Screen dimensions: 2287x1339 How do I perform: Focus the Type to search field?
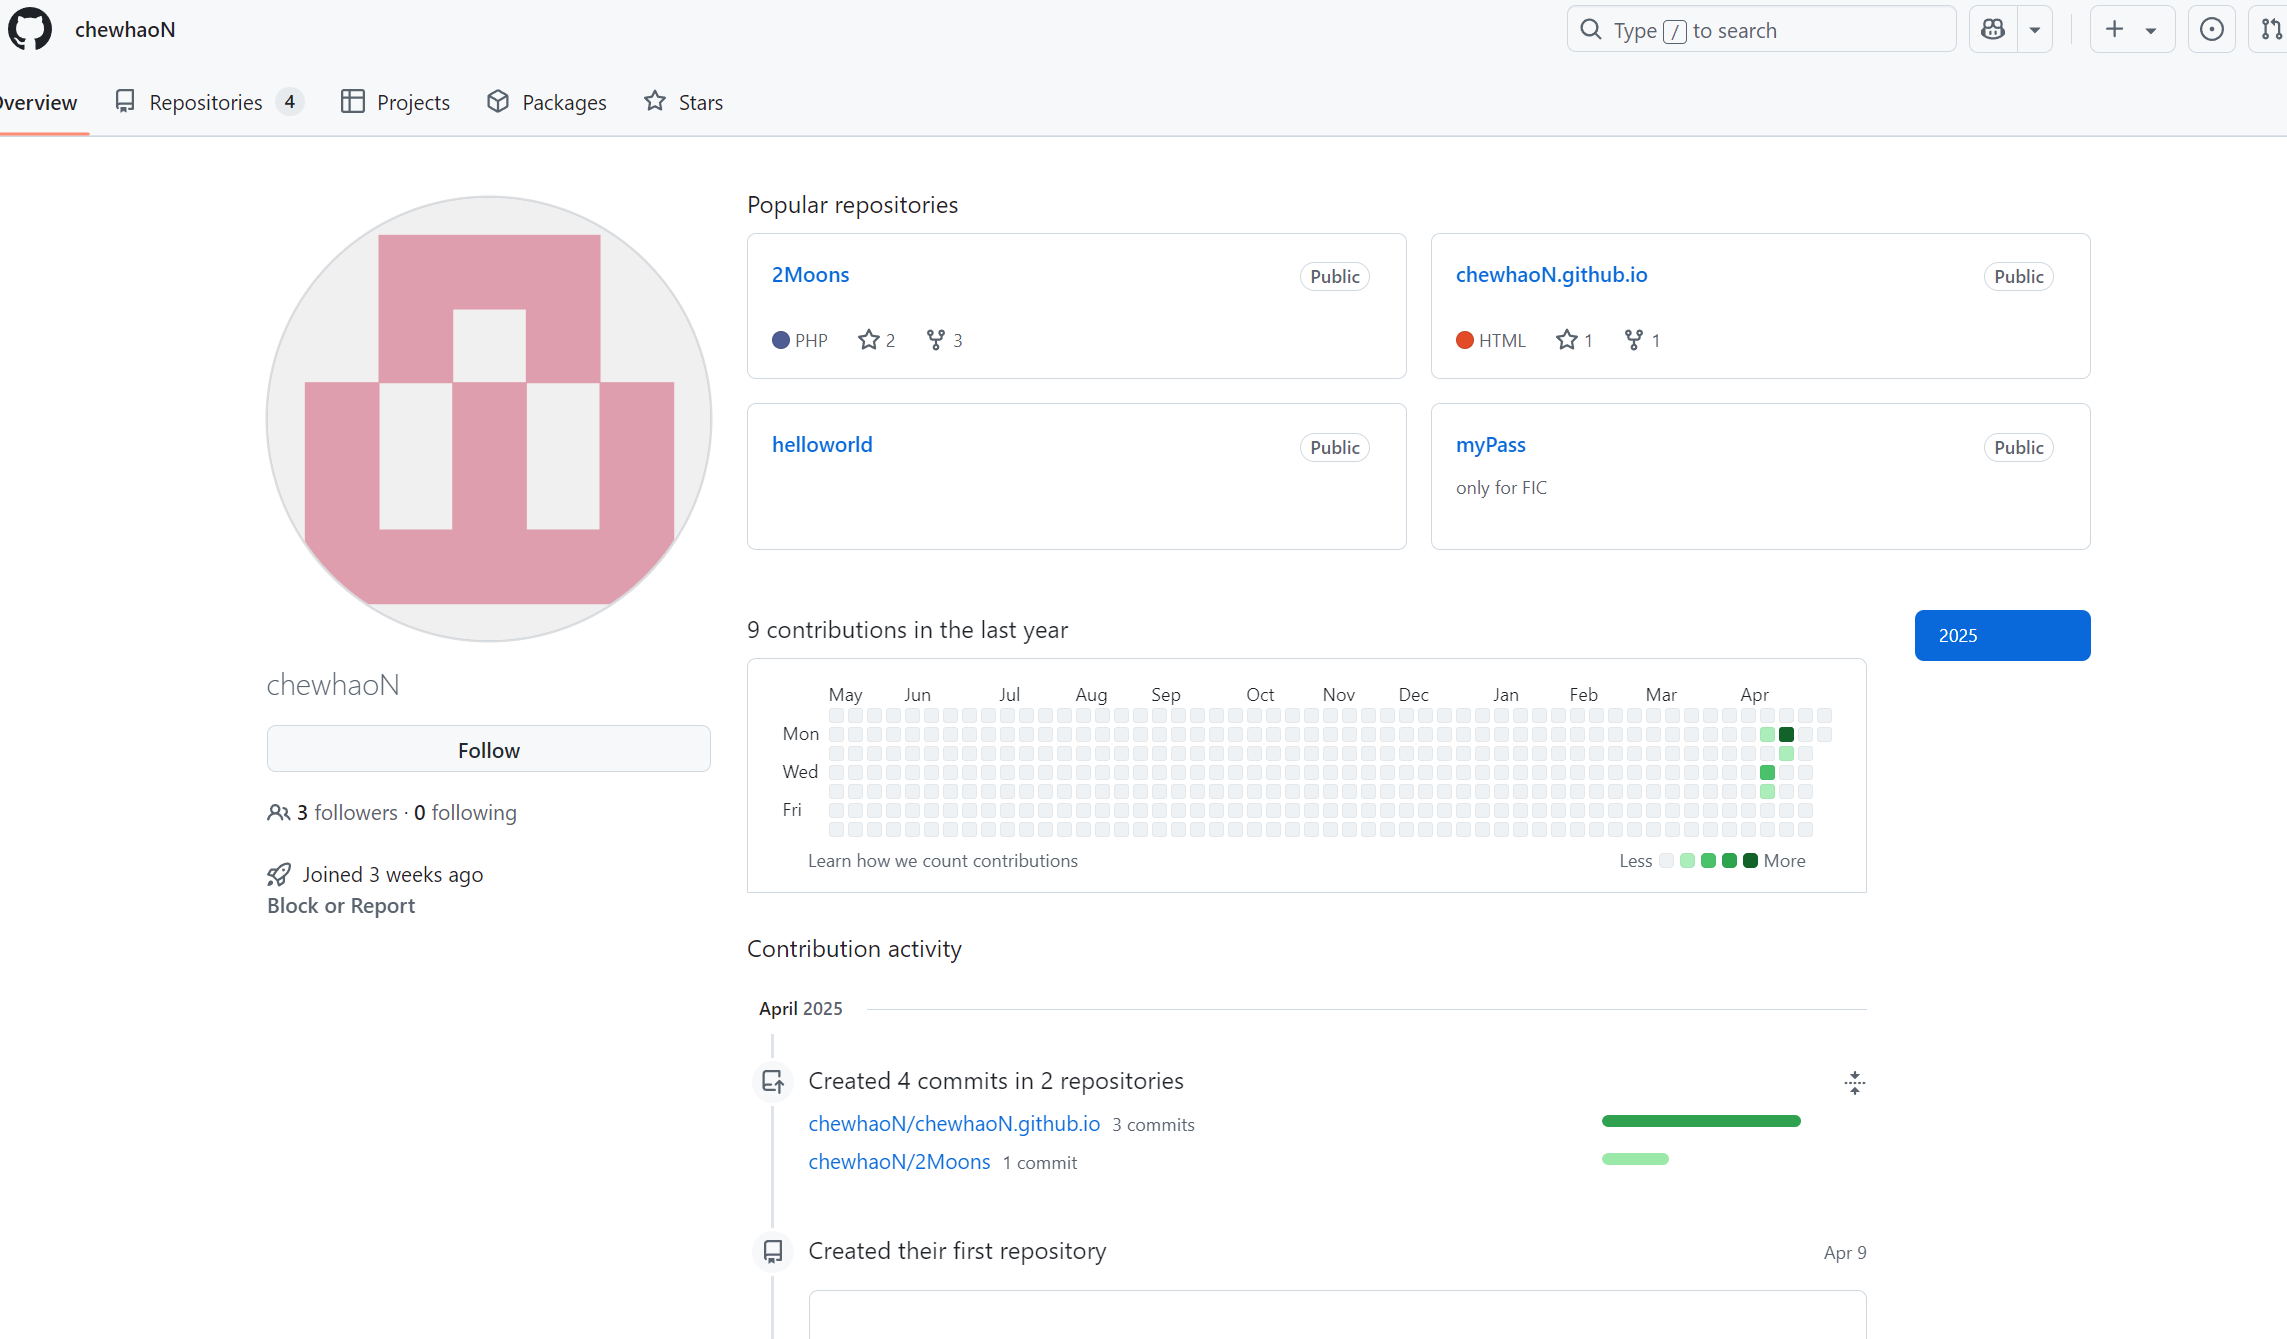tap(1760, 30)
